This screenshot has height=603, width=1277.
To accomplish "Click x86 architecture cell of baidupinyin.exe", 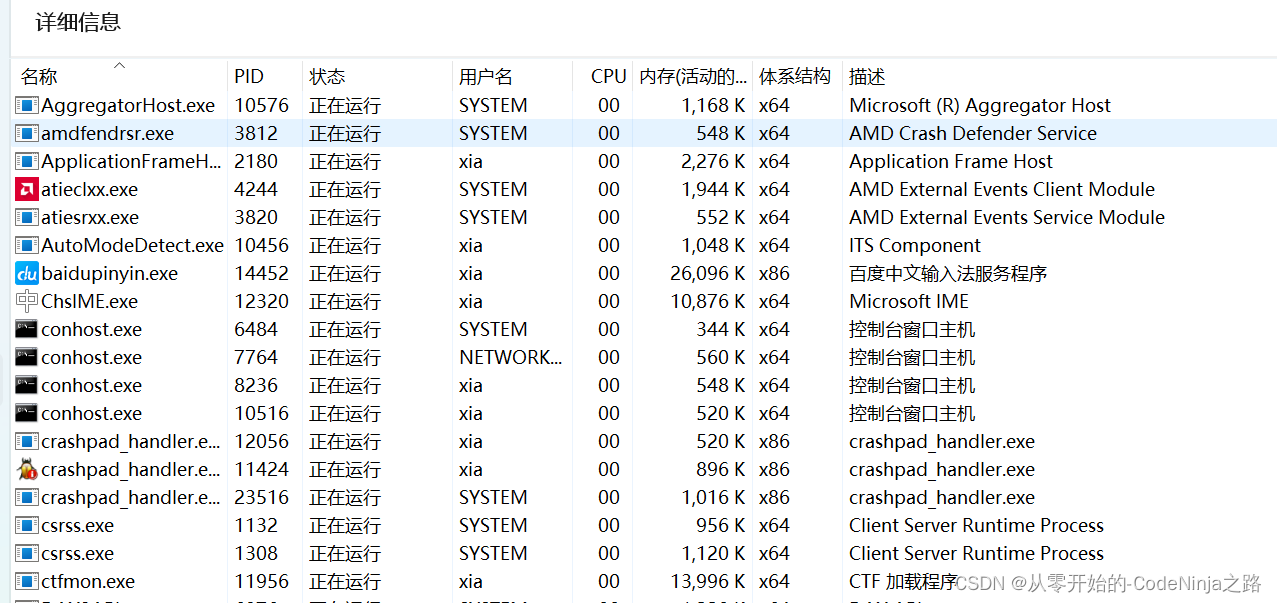I will [x=774, y=273].
